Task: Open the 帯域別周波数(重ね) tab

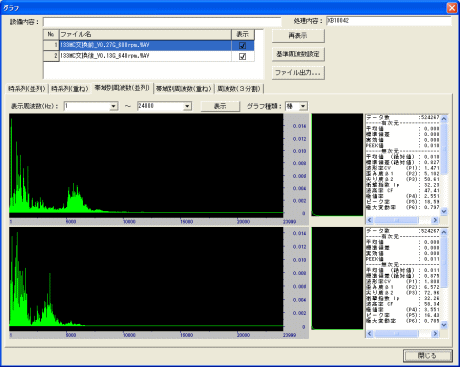Action: [x=184, y=89]
